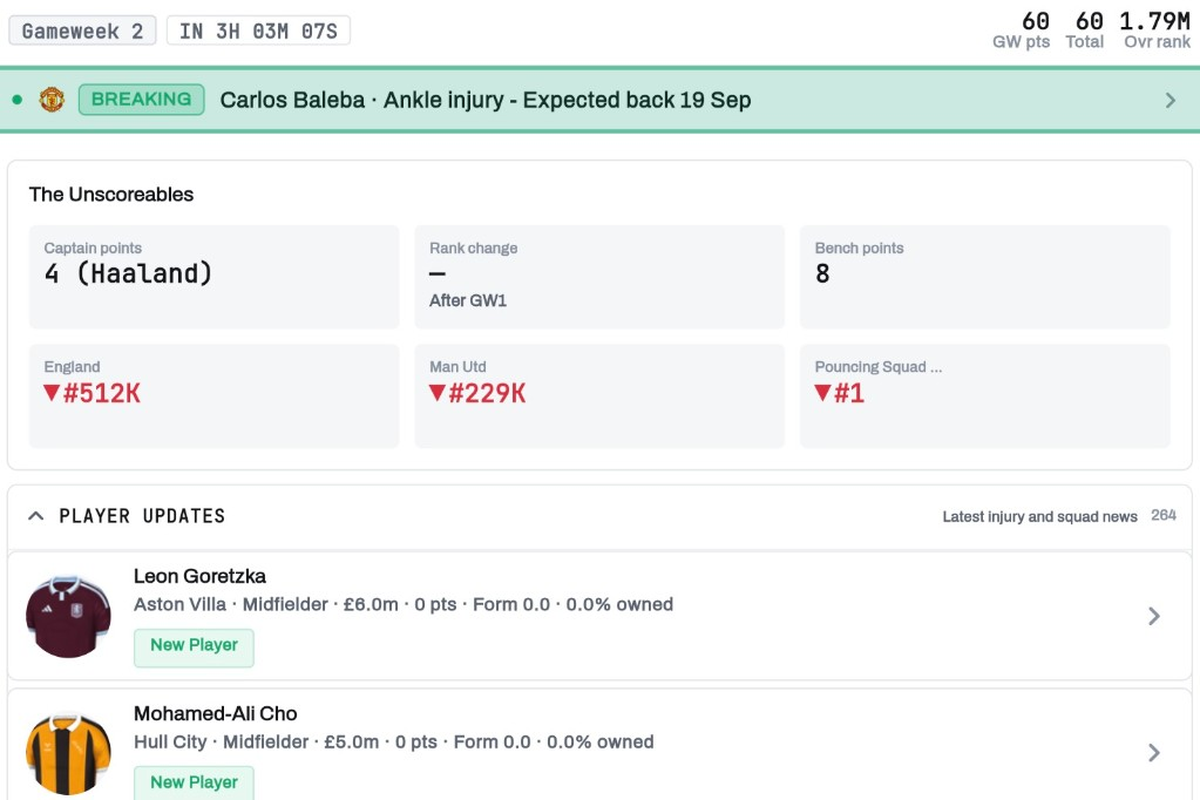Expand the Leon Goretzka row arrow
Image resolution: width=1200 pixels, height=800 pixels.
click(x=1154, y=616)
